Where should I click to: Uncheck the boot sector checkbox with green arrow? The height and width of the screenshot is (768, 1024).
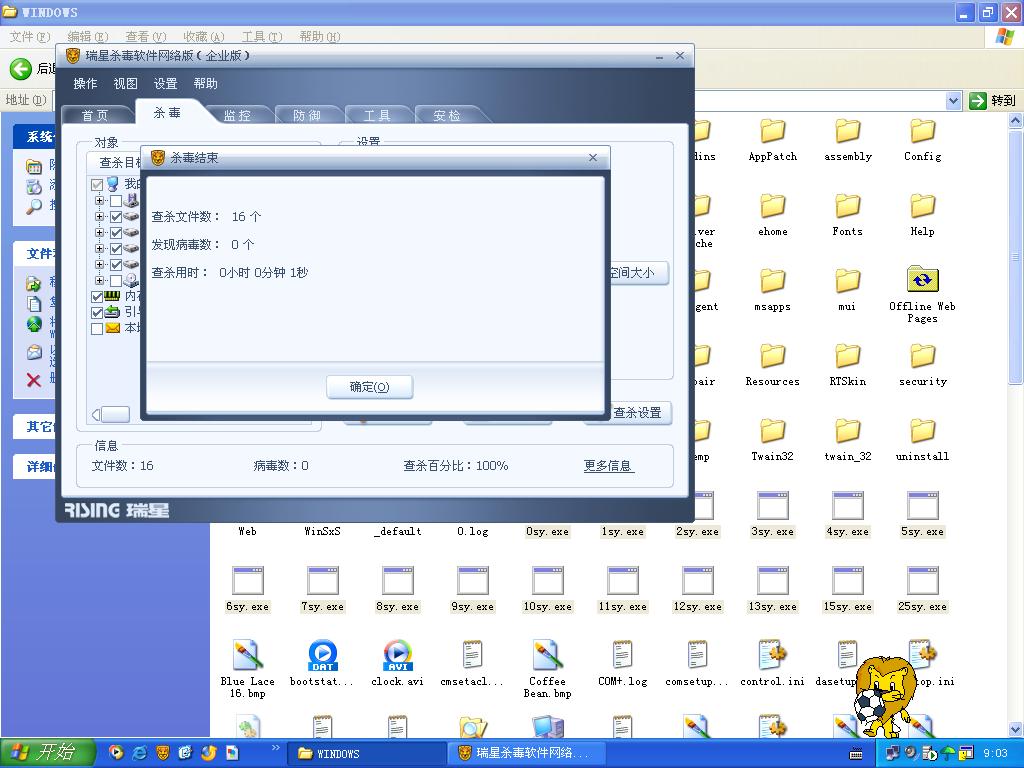click(97, 313)
